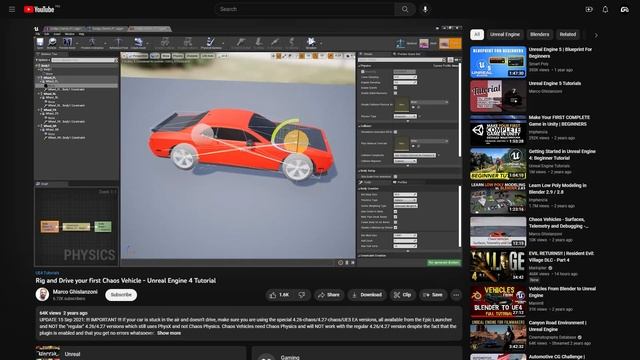Open the notifications bell
This screenshot has width=640, height=360.
click(x=605, y=9)
